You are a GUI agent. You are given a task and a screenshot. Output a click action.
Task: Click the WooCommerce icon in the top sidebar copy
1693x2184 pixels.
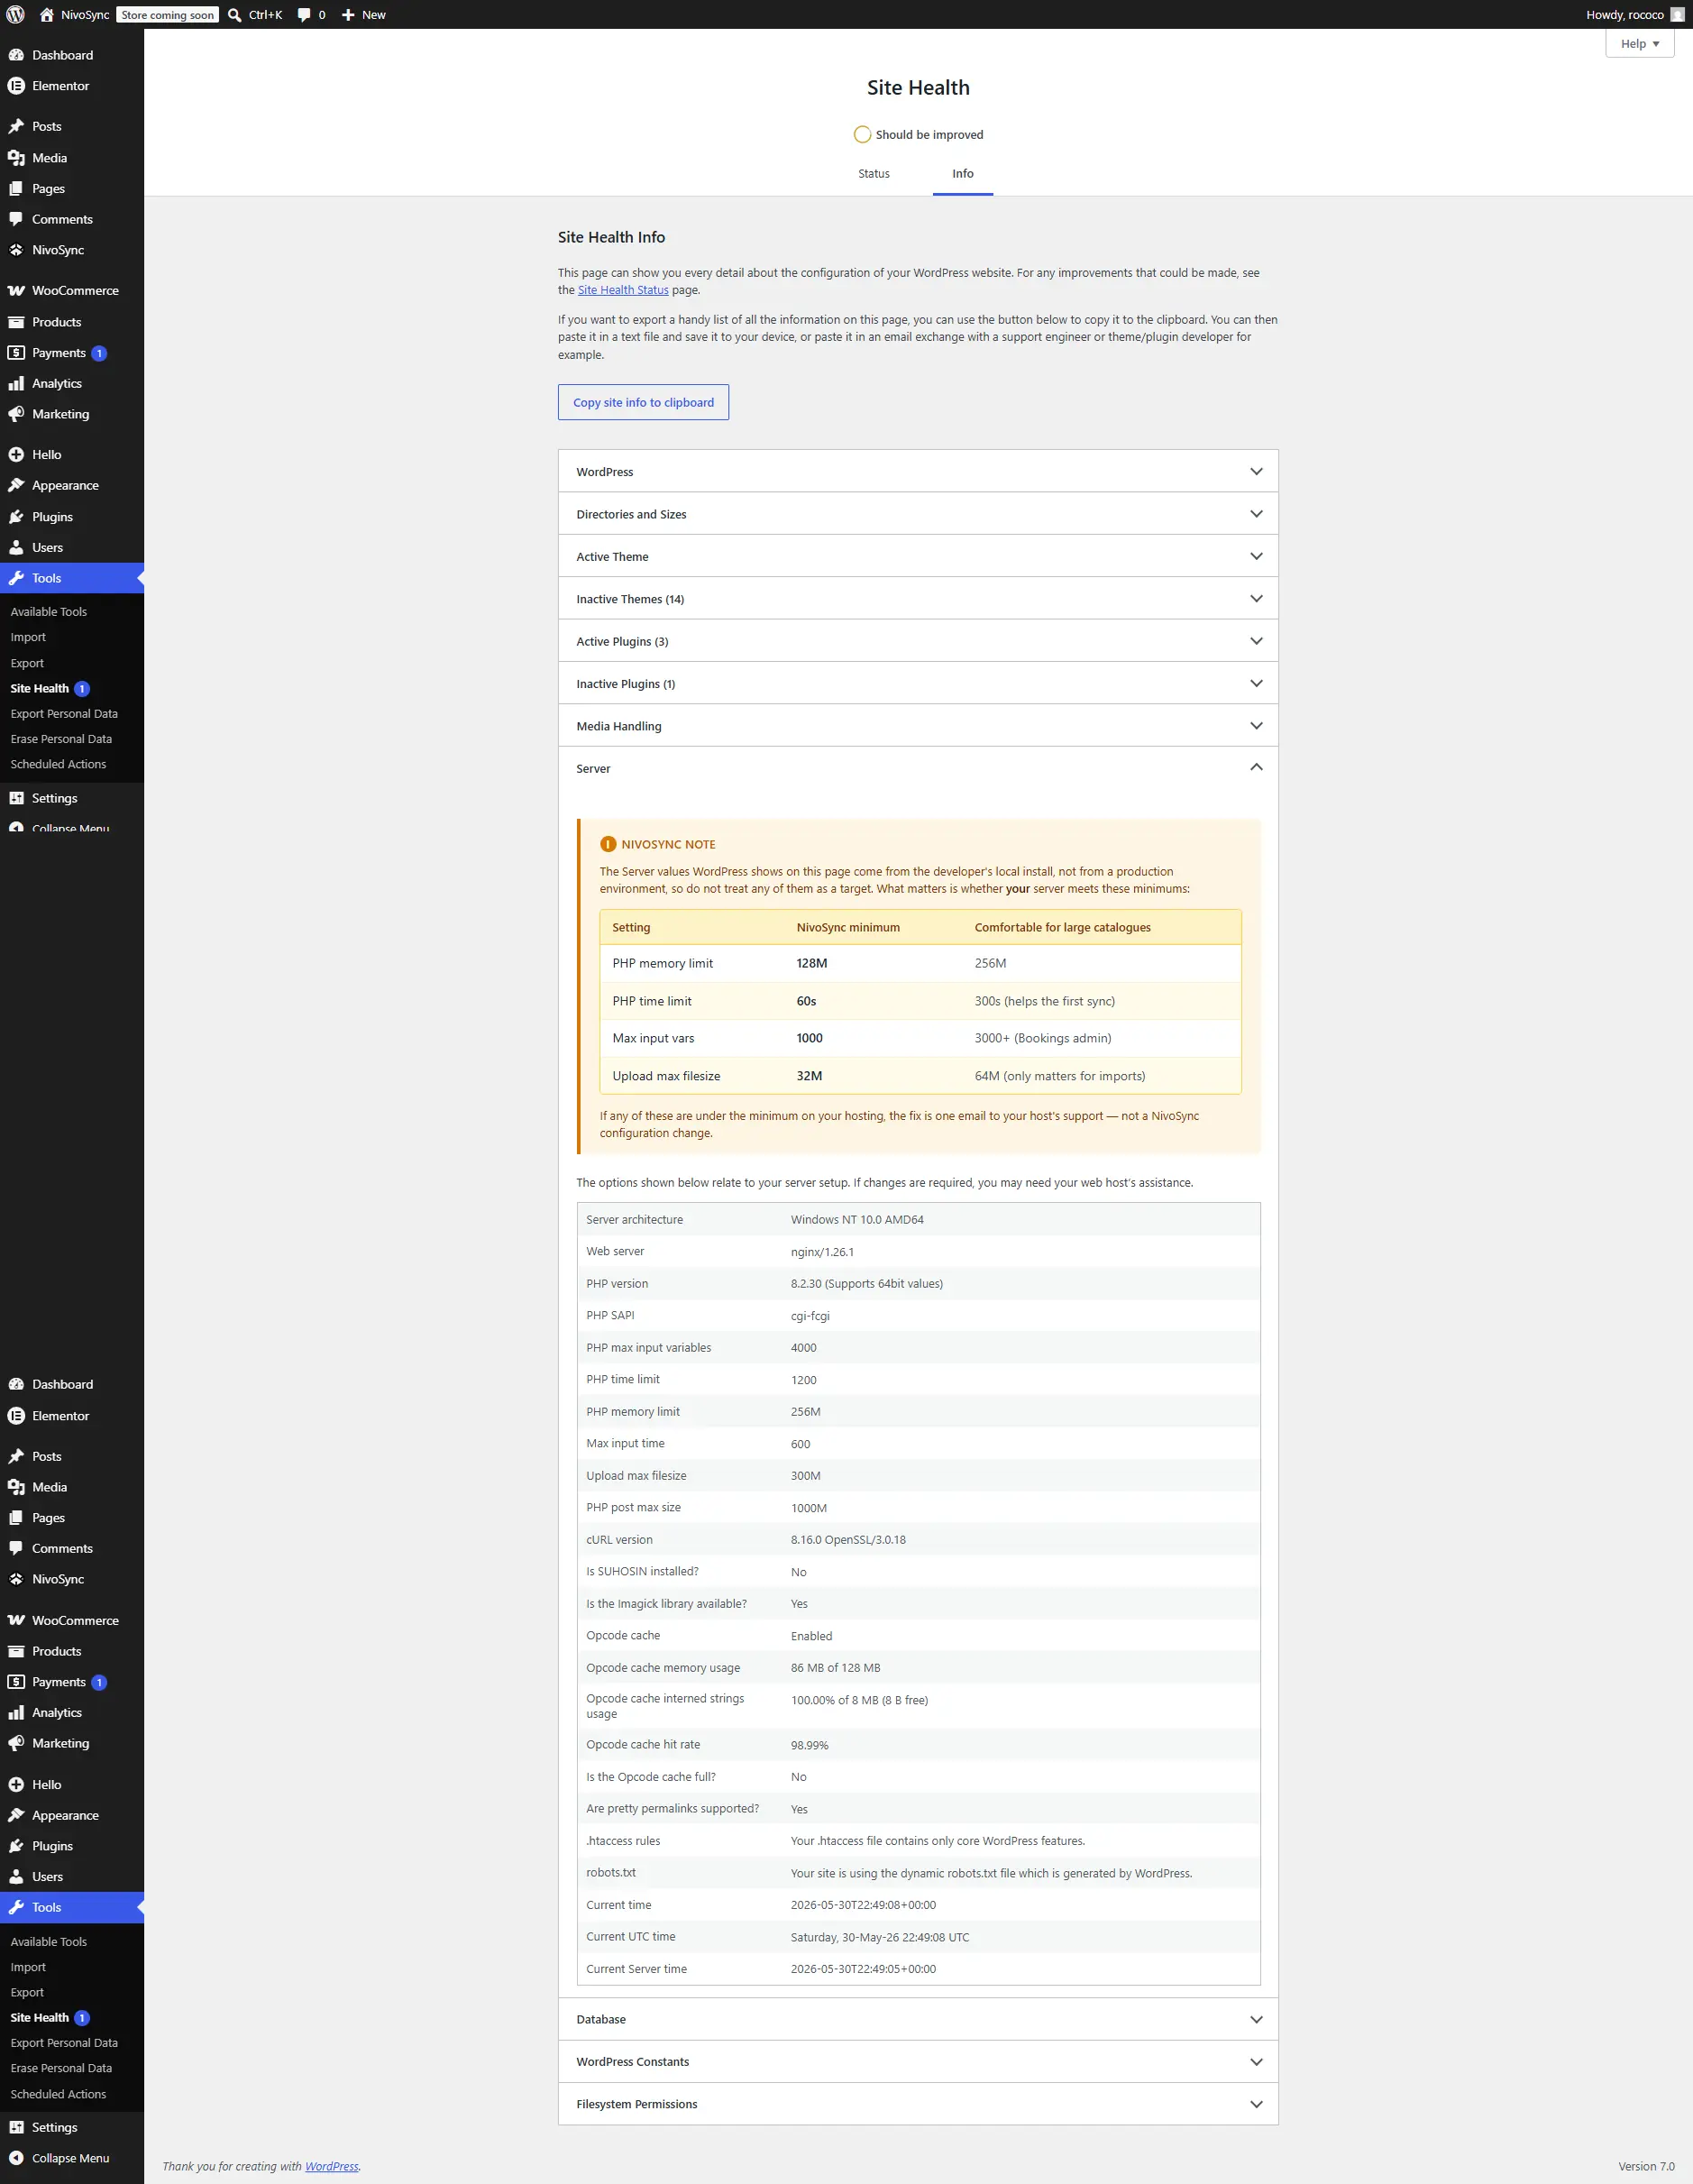16,291
